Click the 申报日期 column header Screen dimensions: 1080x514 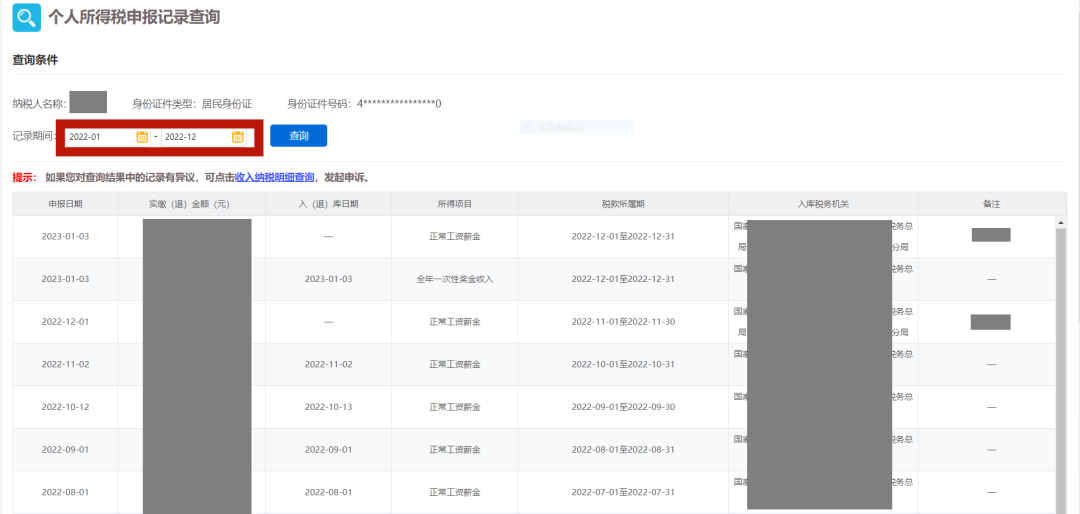click(x=65, y=204)
